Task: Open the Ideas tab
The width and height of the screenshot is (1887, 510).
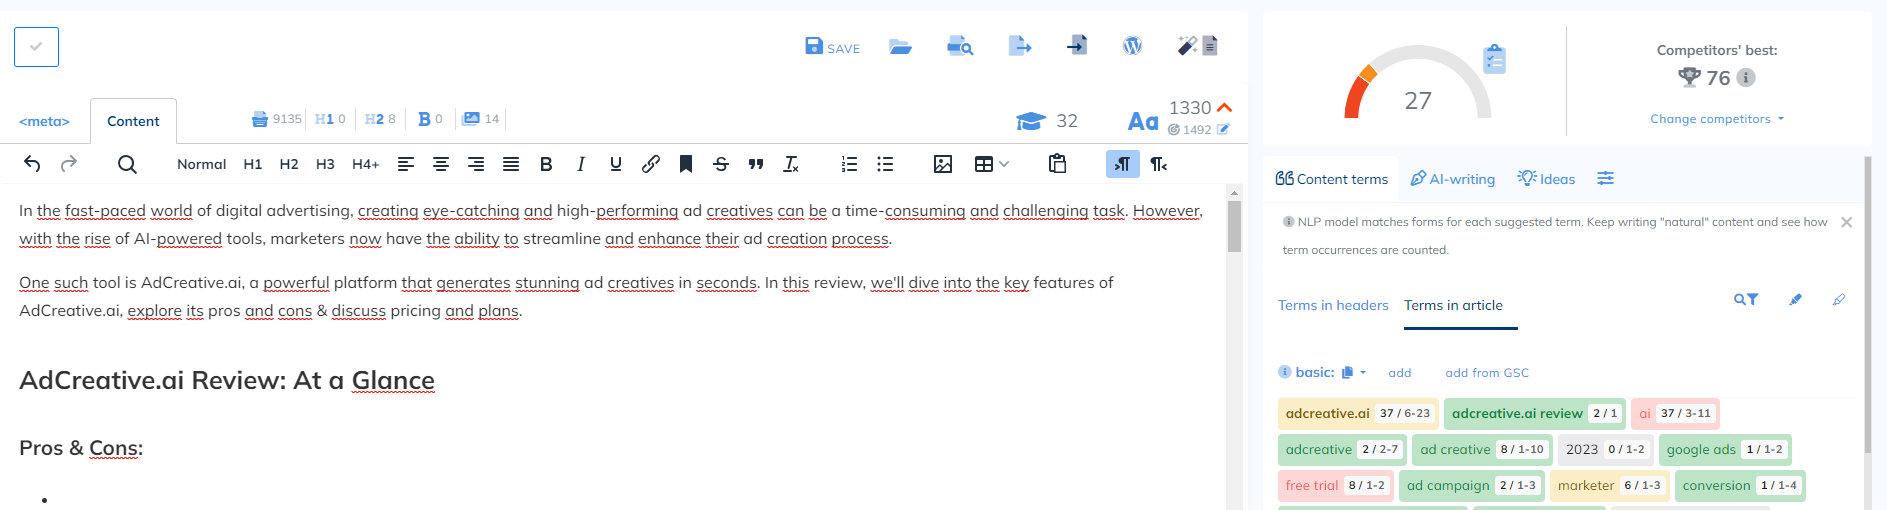Action: [x=1546, y=179]
